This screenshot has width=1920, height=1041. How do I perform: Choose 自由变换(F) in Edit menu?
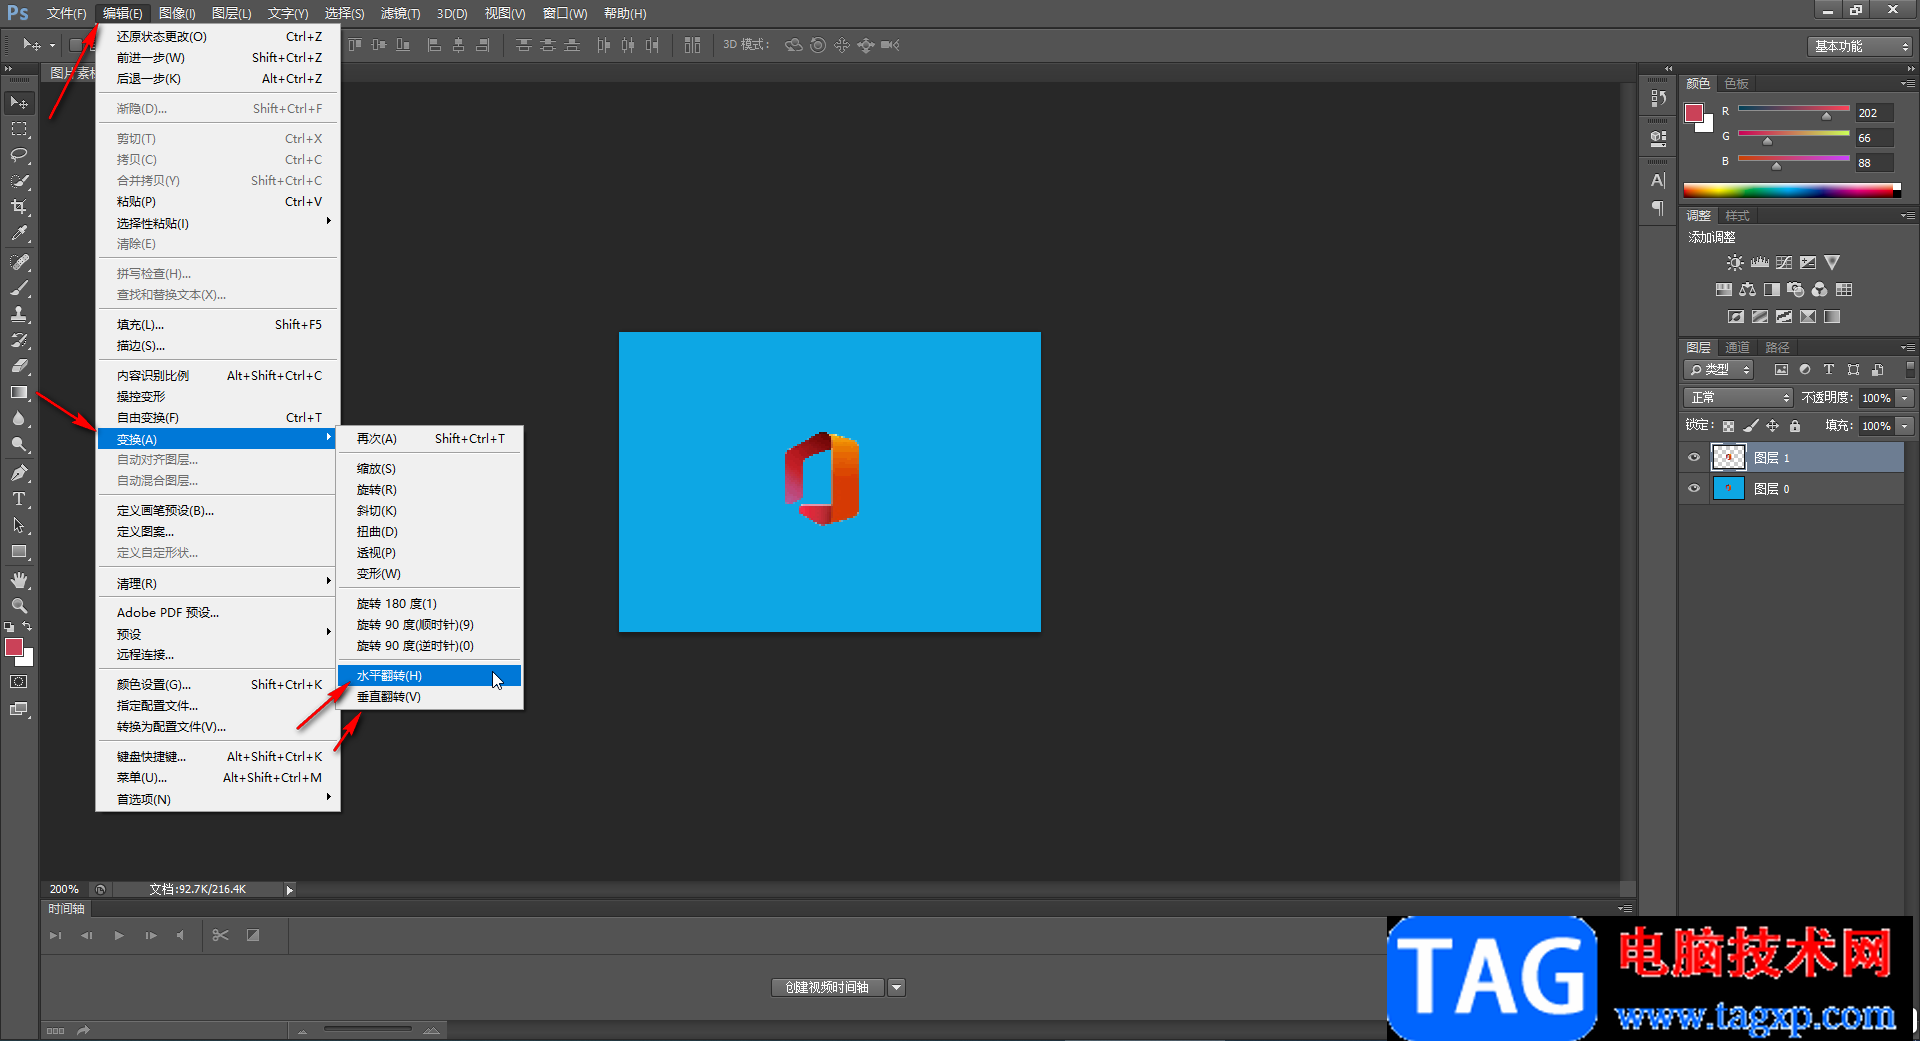217,418
